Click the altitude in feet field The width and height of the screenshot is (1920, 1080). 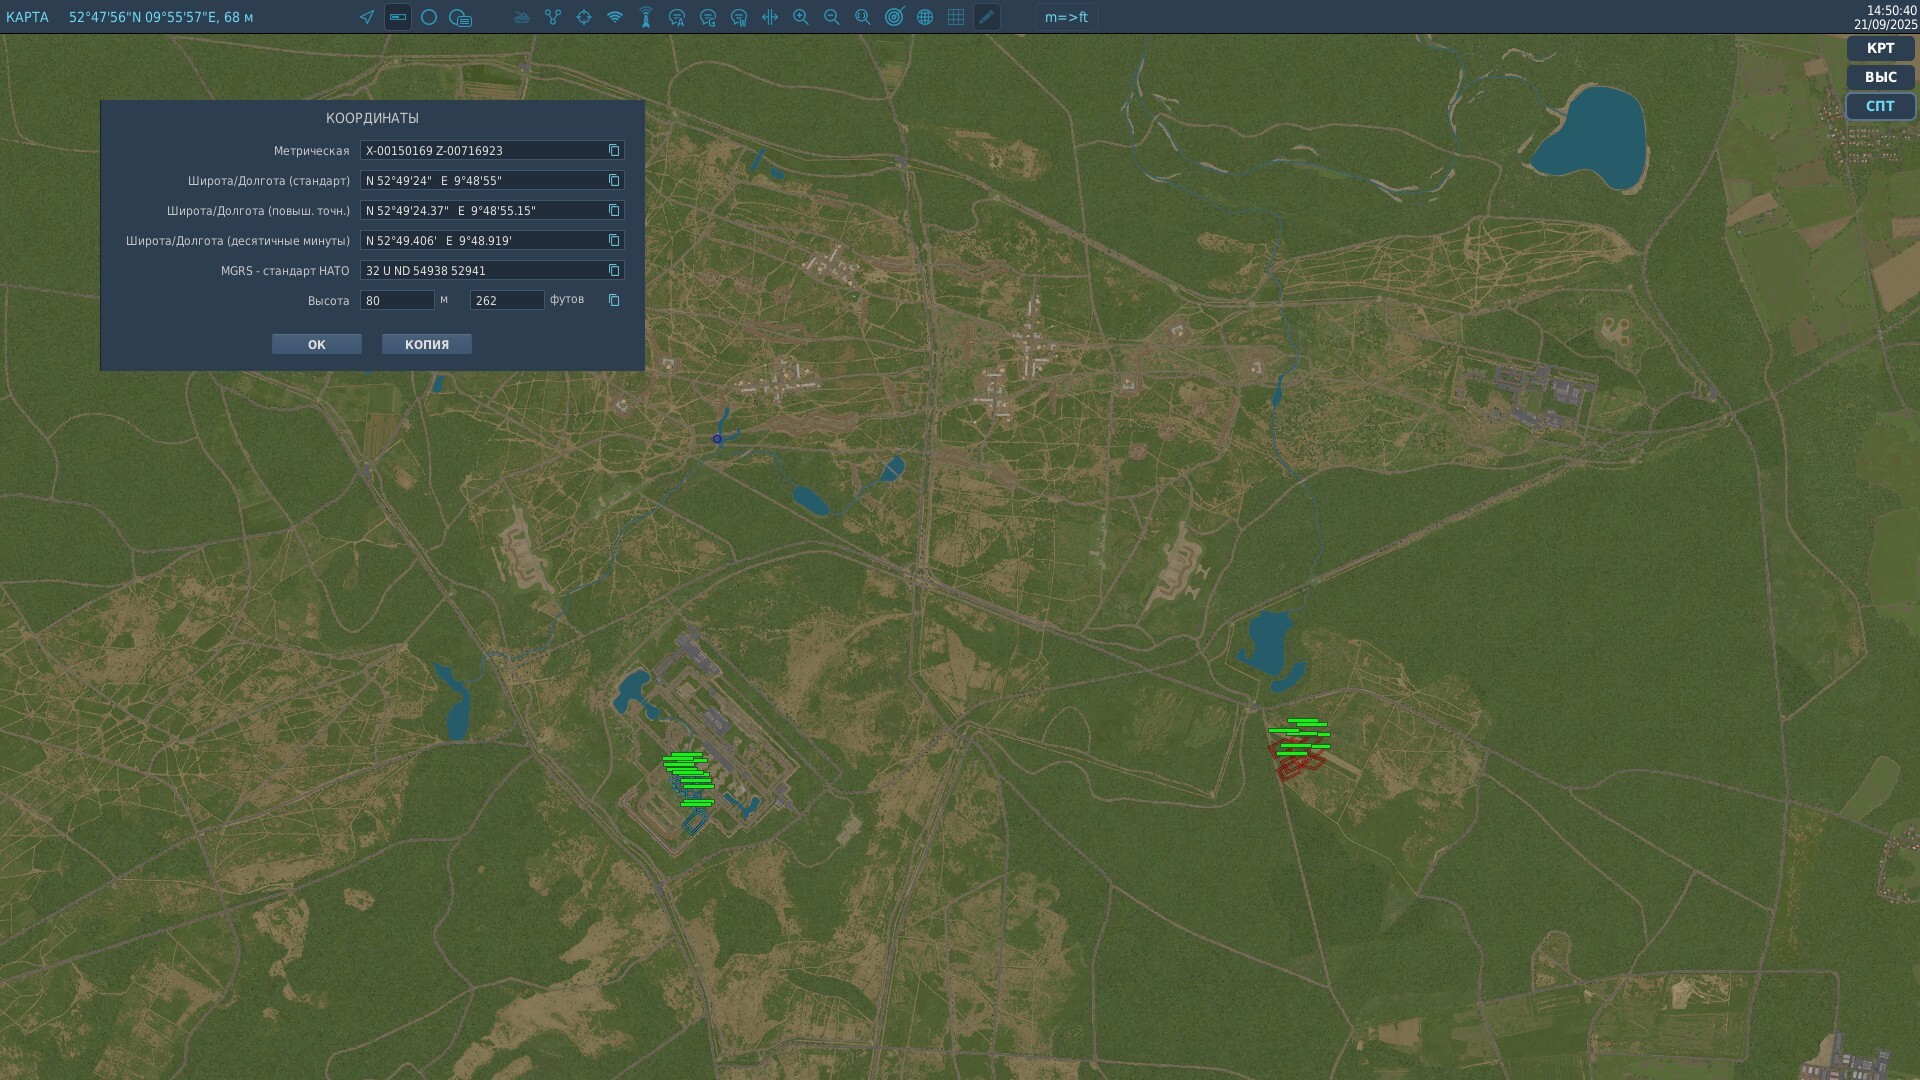point(508,300)
